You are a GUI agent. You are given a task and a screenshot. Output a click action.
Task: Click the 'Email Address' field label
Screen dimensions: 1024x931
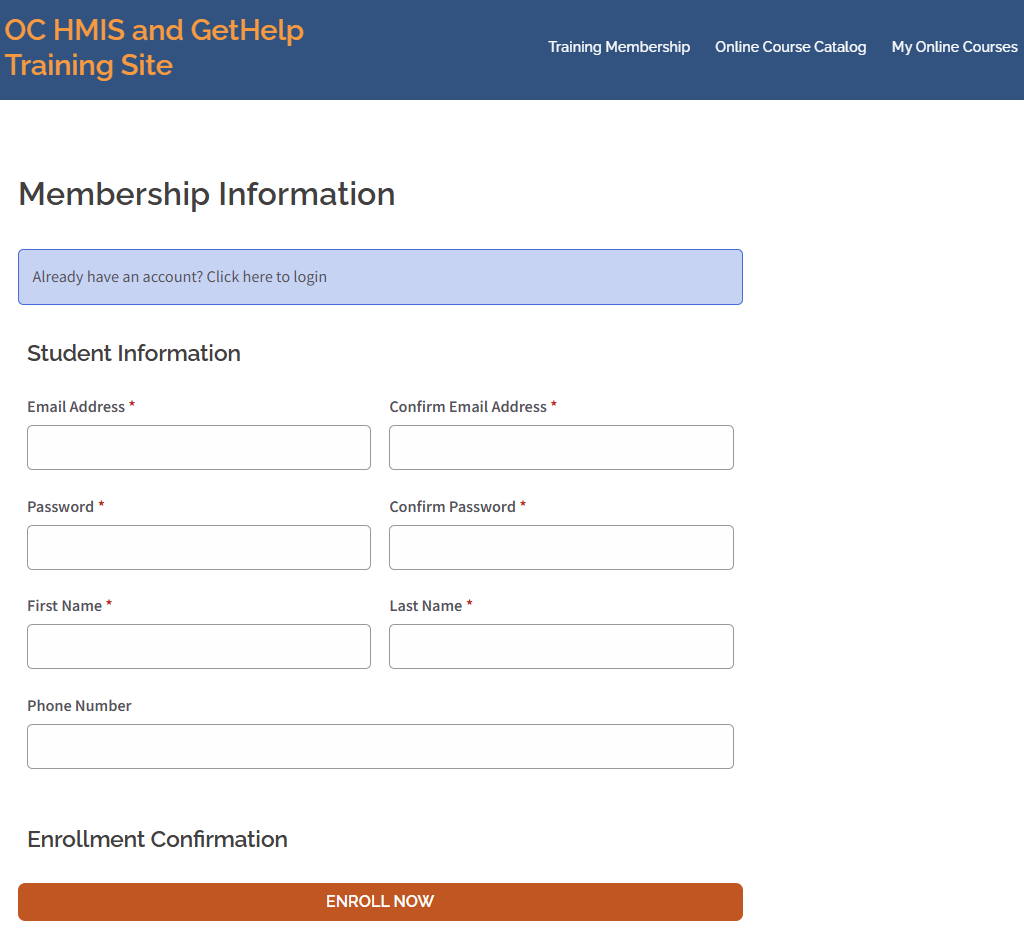(76, 407)
